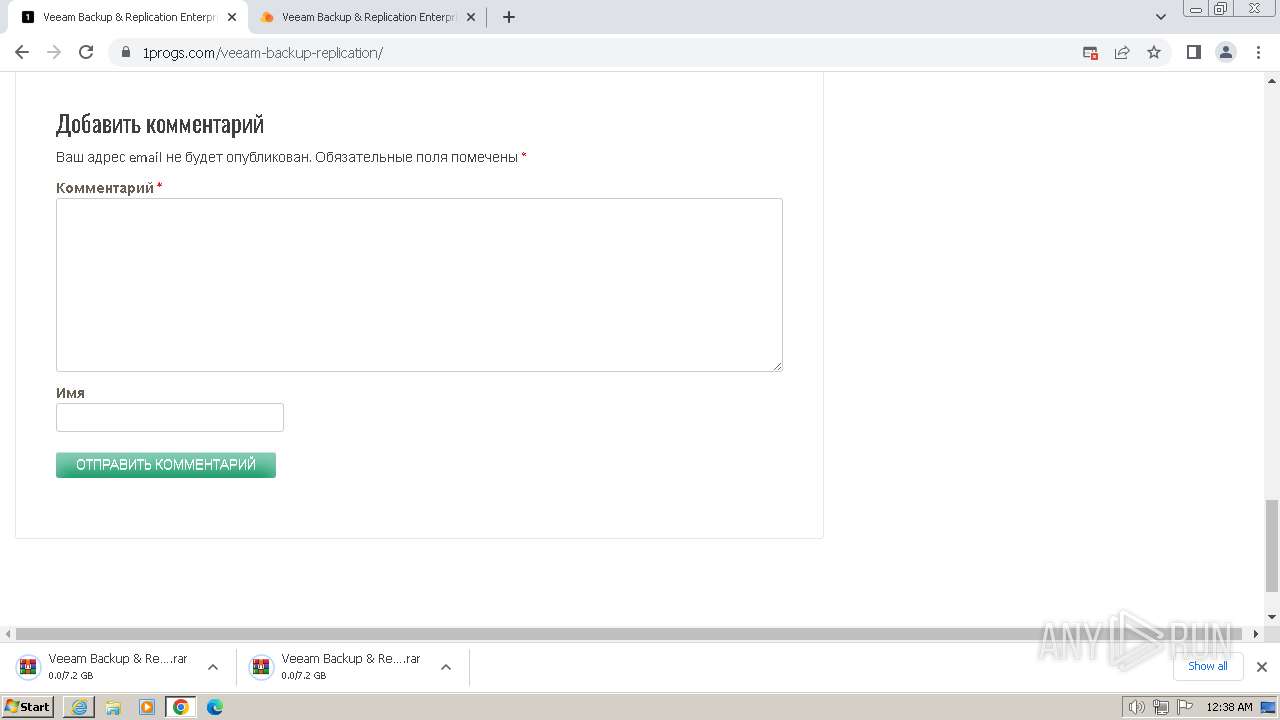Open Action Center flag icon
Image resolution: width=1280 pixels, height=720 pixels.
tap(1186, 708)
